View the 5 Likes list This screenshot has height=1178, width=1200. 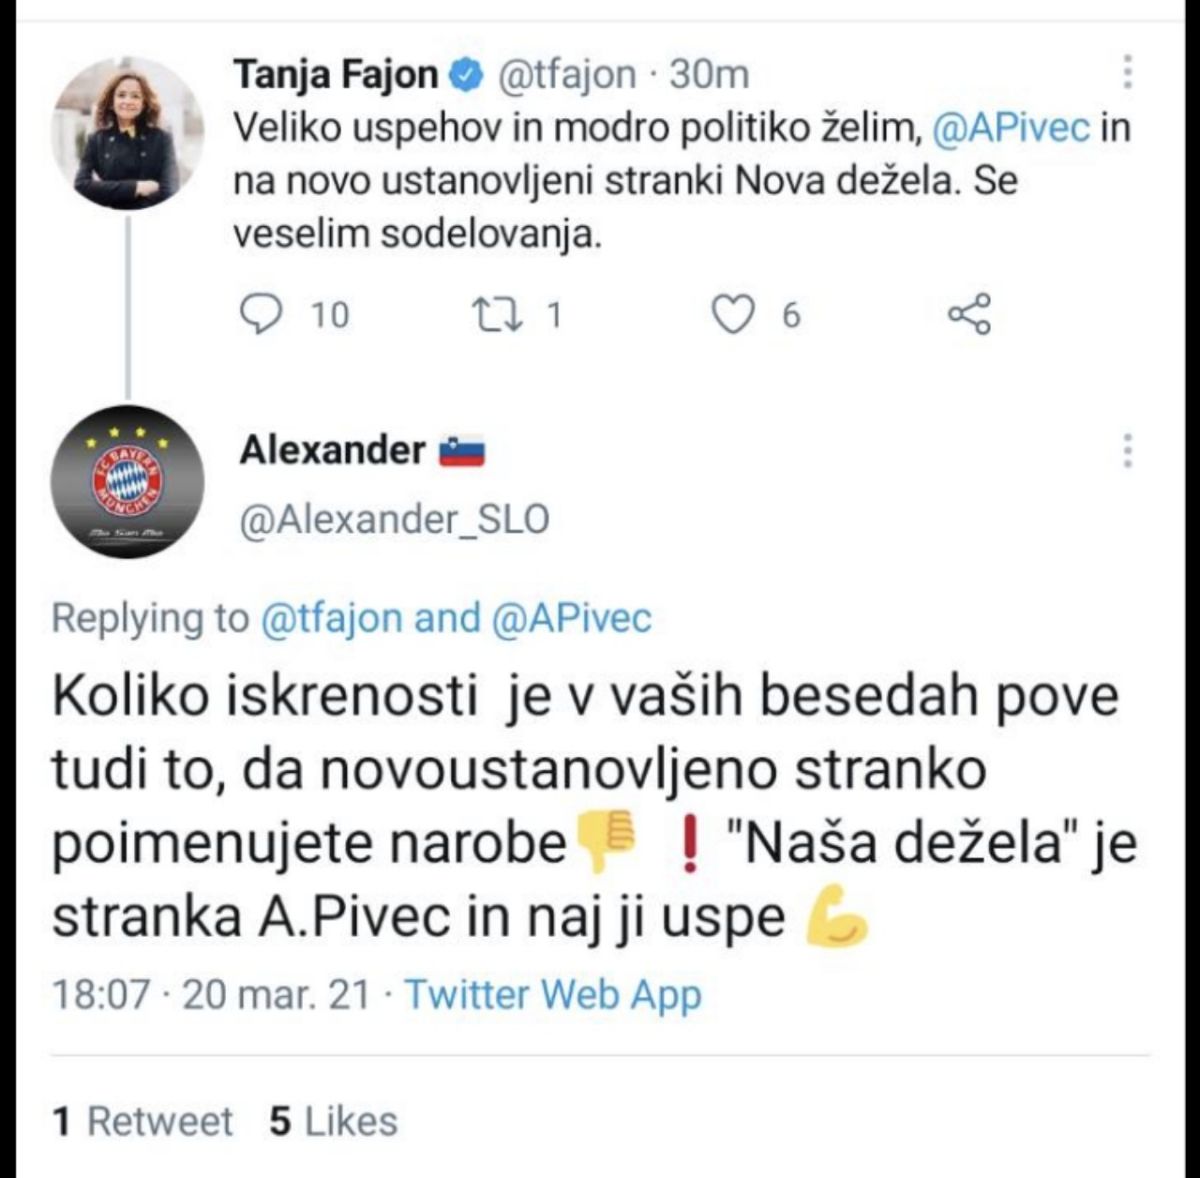(x=333, y=1121)
